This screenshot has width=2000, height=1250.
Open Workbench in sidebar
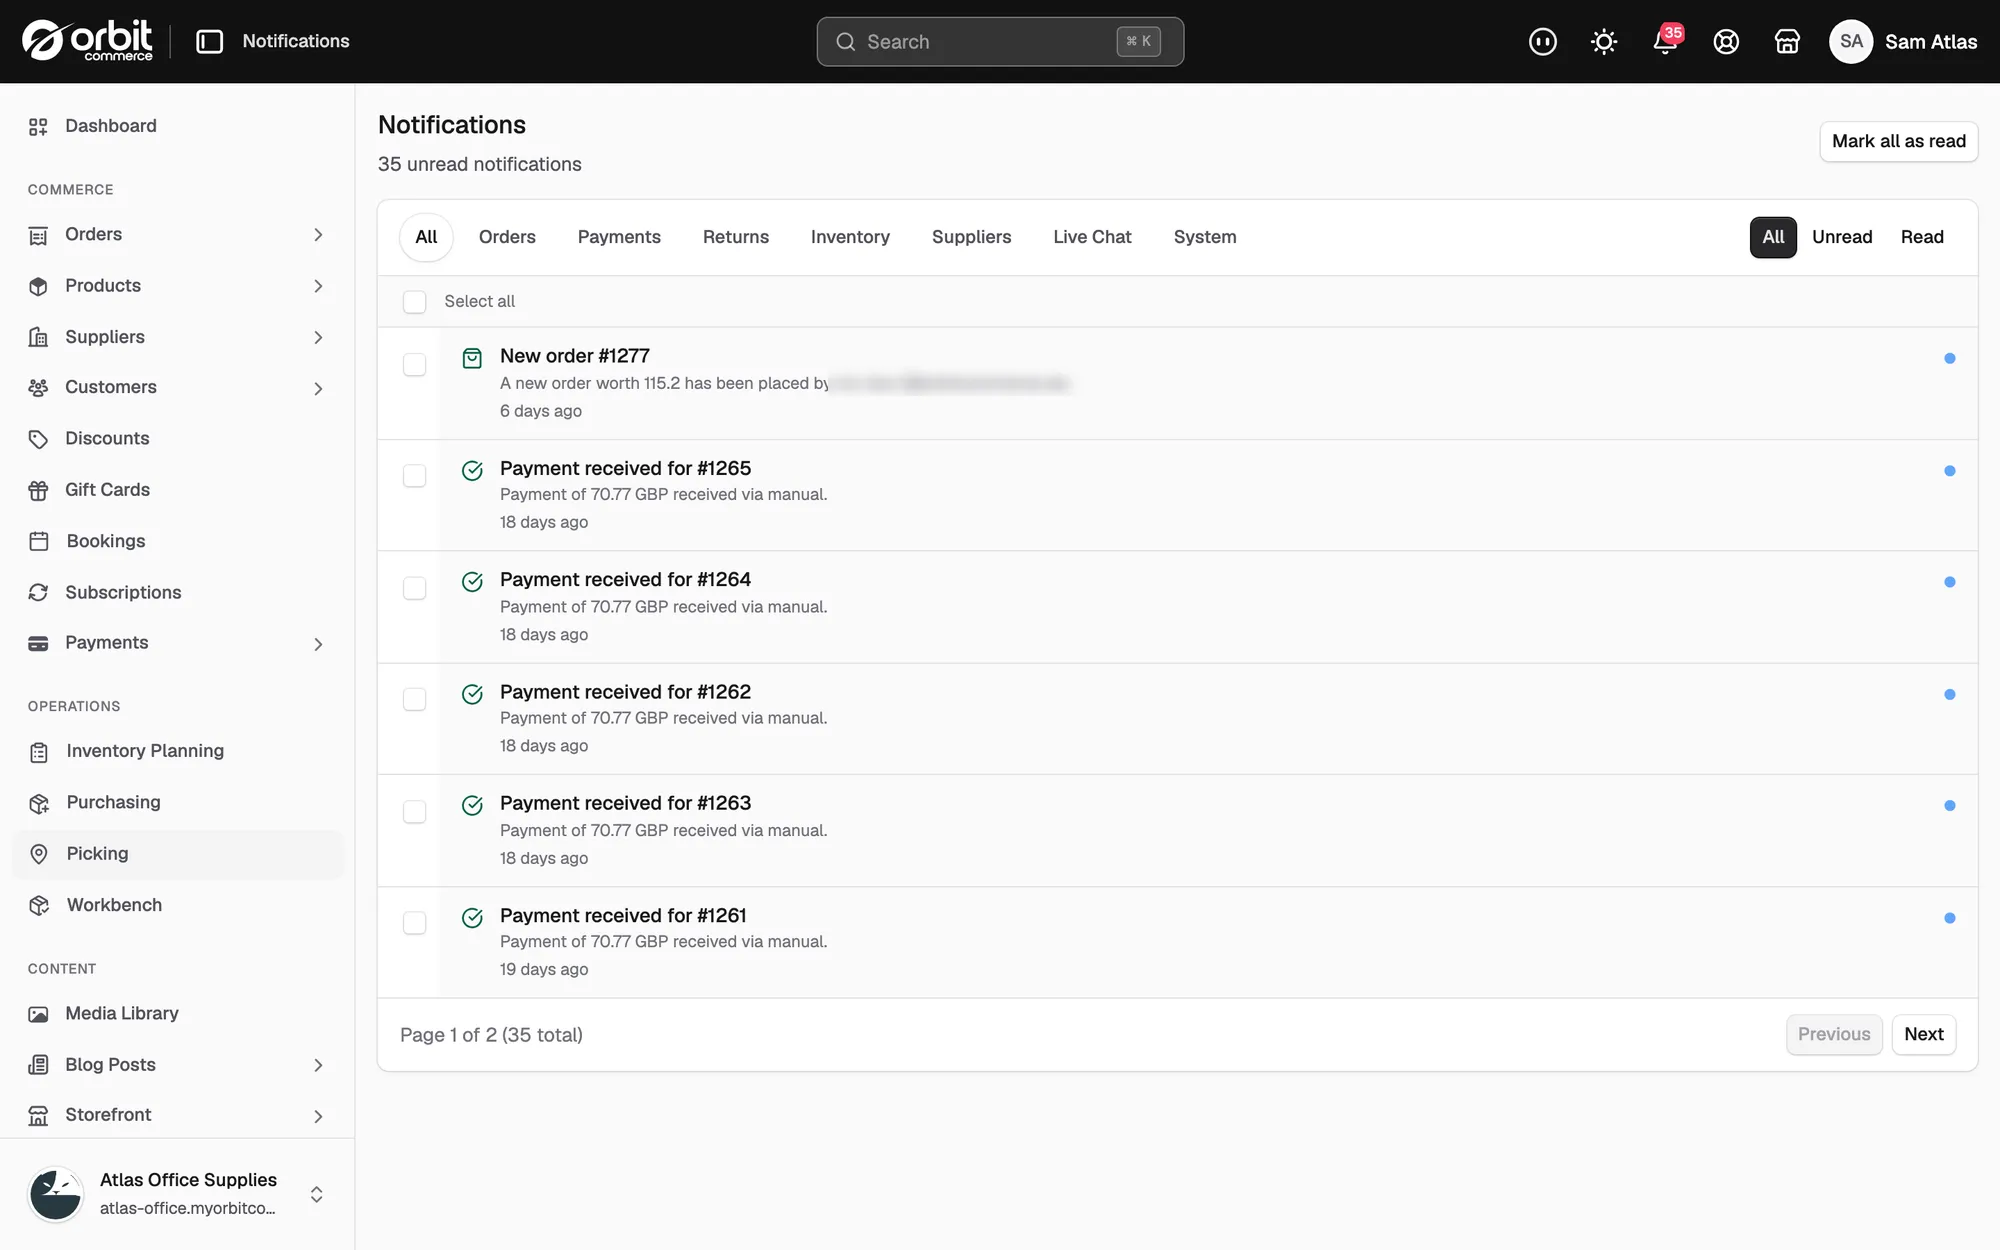tap(114, 905)
